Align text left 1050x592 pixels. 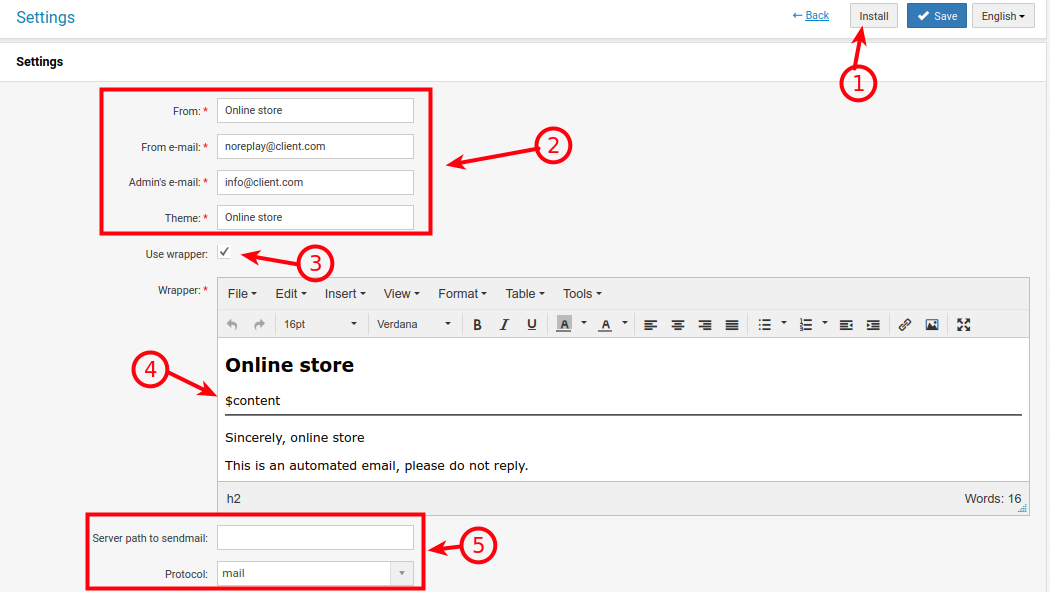coord(650,325)
